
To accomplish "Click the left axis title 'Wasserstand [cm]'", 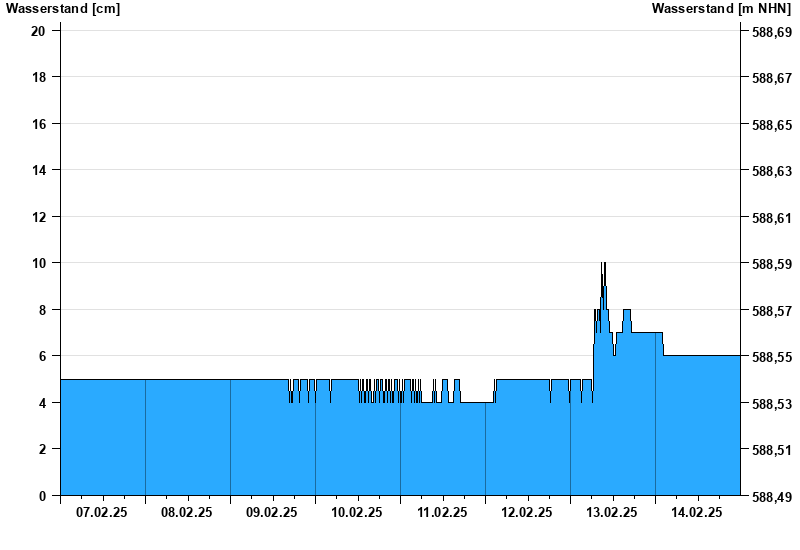I will click(x=63, y=9).
